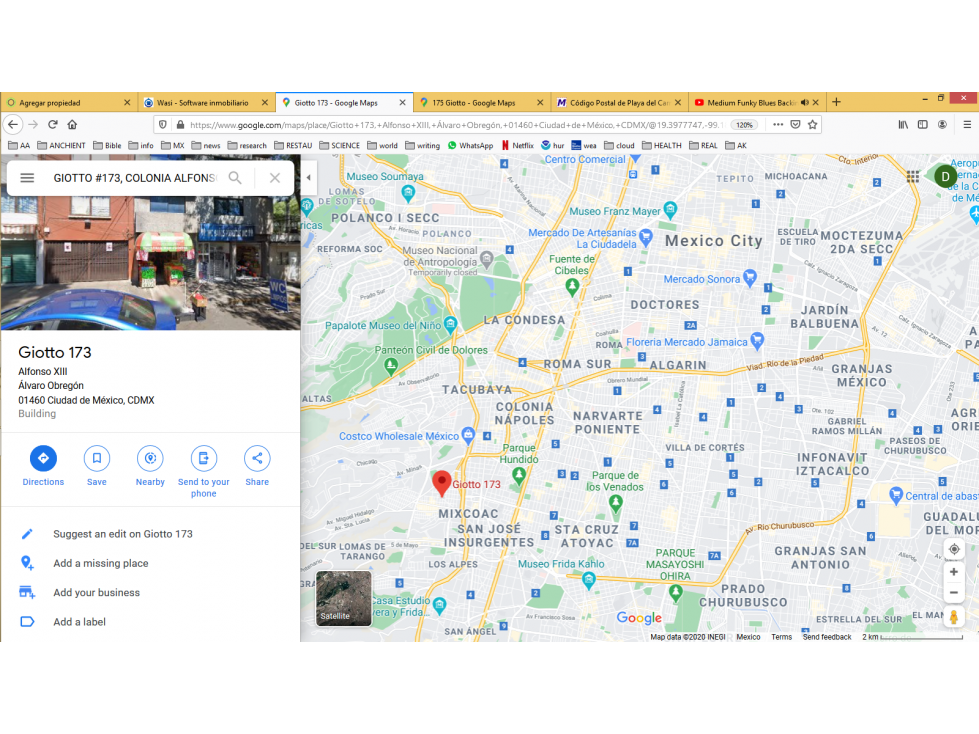Viewport: 979px width, 734px height.
Task: Click Add a label
Action: click(x=79, y=622)
